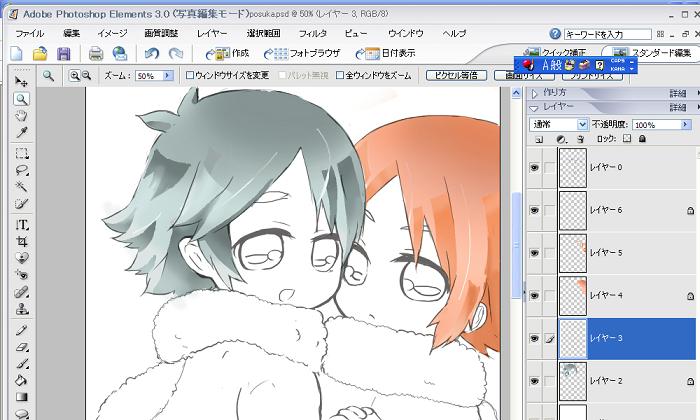Screen dimensions: 700x420
Task: Click the ピクセル等倍 button
Action: coord(456,75)
